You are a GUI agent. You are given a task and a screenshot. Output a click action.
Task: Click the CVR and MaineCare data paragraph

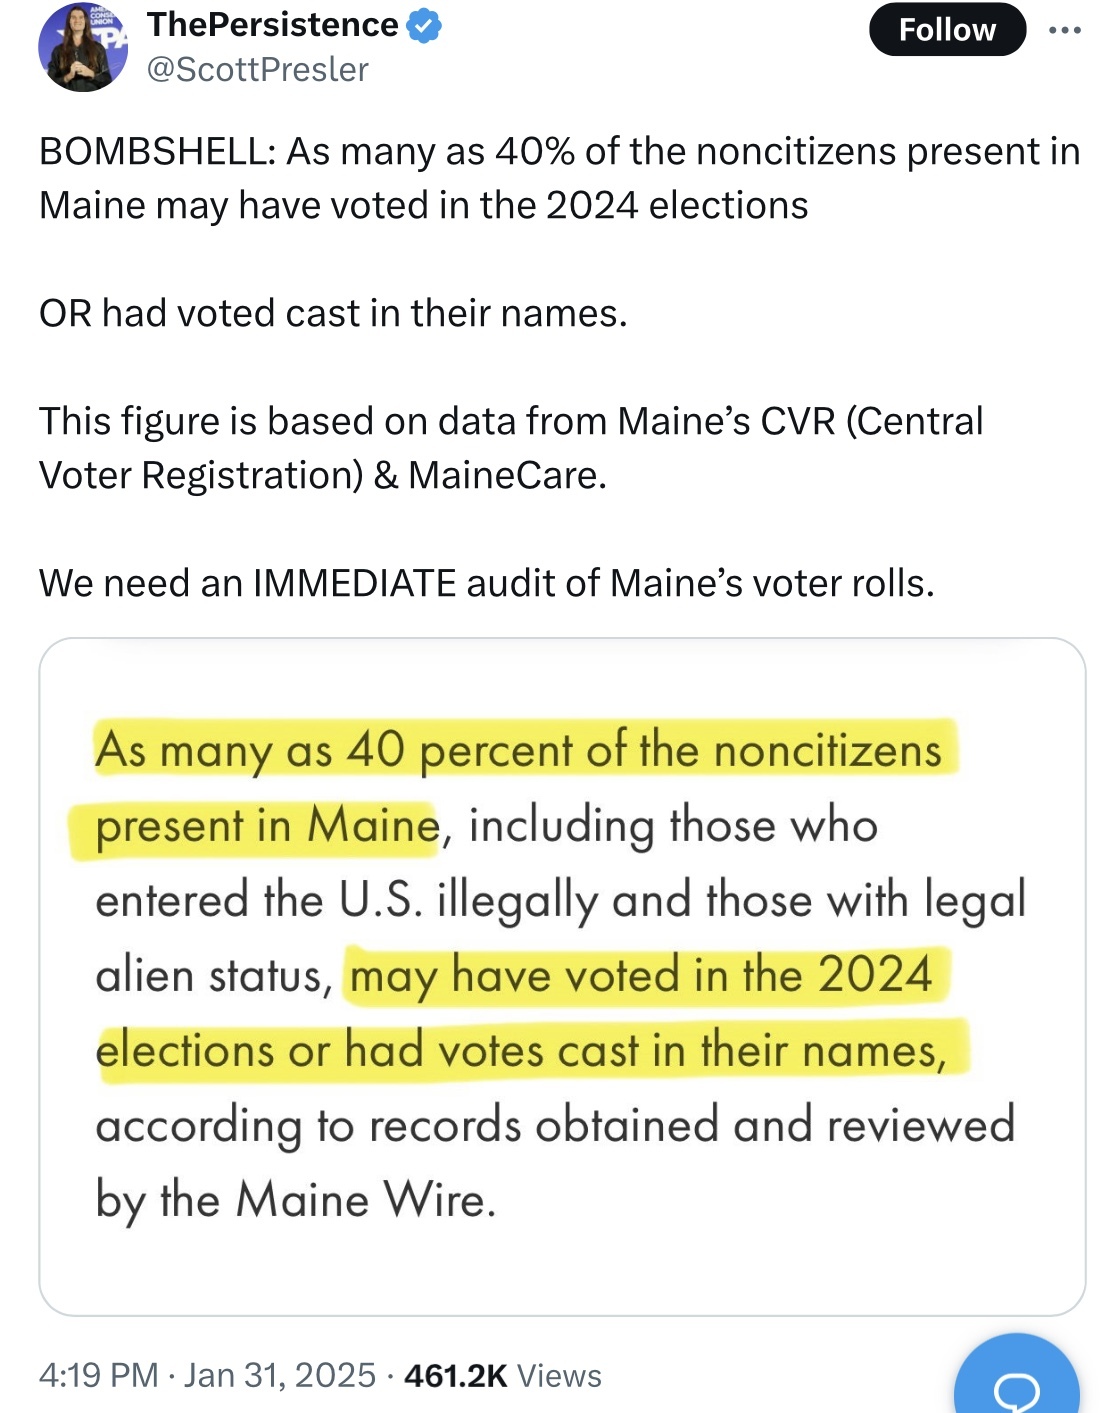tap(511, 448)
